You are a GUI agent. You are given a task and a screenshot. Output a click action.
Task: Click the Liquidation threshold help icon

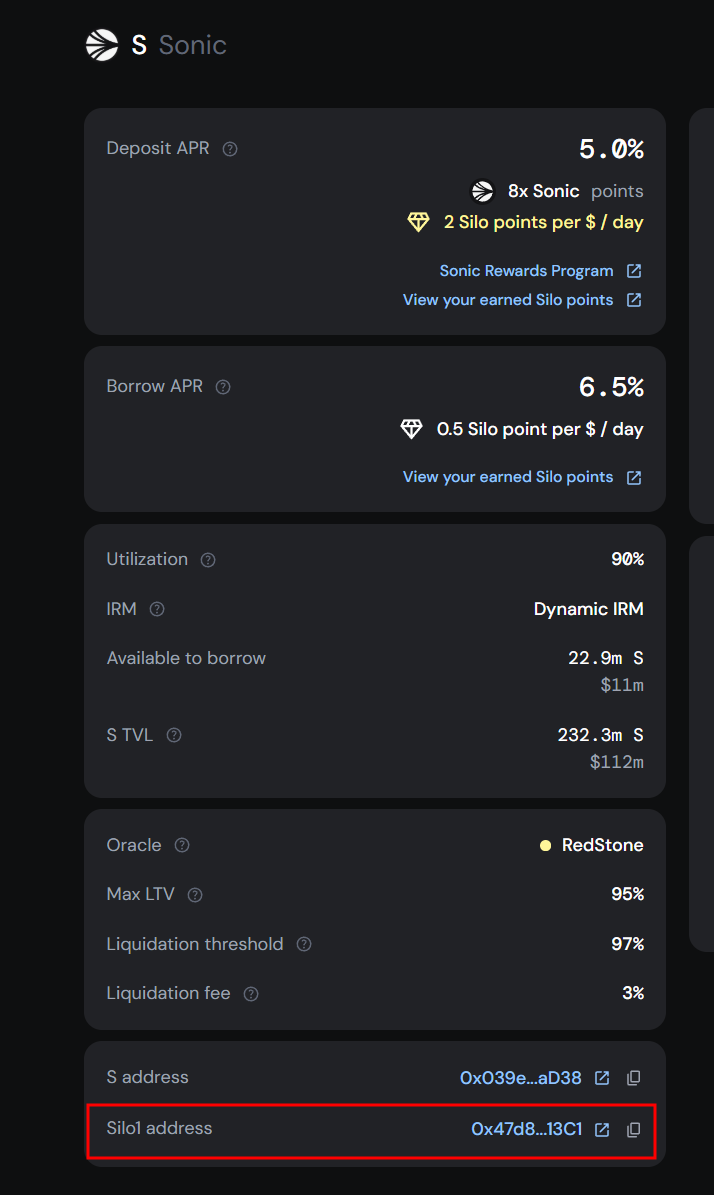[x=304, y=945]
